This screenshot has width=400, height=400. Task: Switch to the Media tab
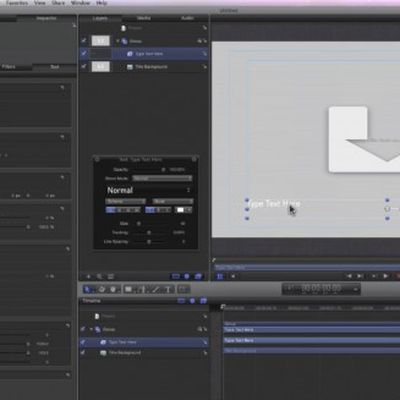144,18
